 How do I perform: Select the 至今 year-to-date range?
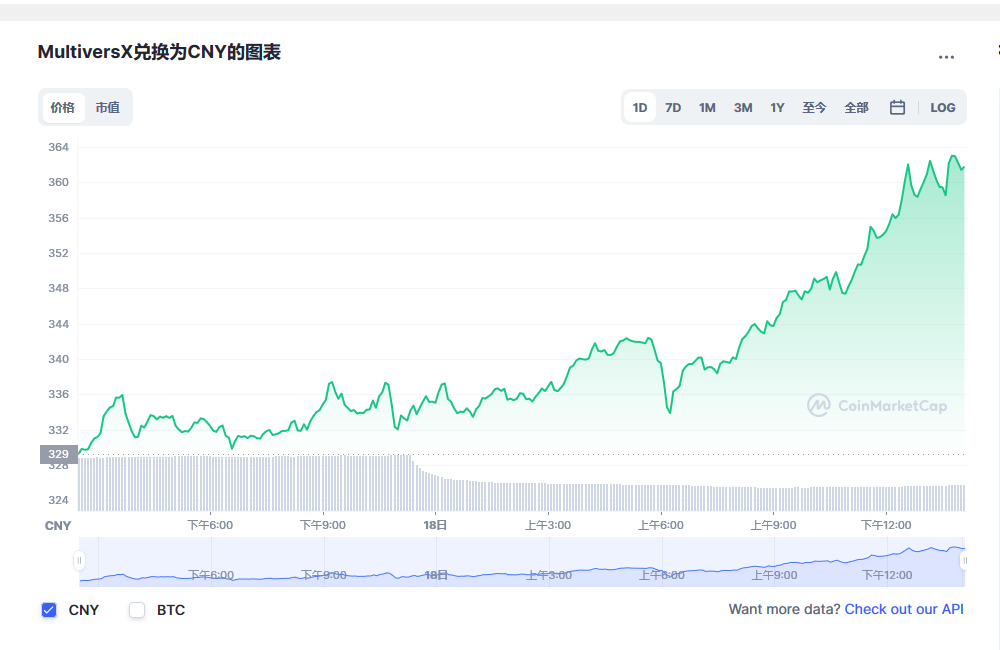pyautogui.click(x=814, y=107)
